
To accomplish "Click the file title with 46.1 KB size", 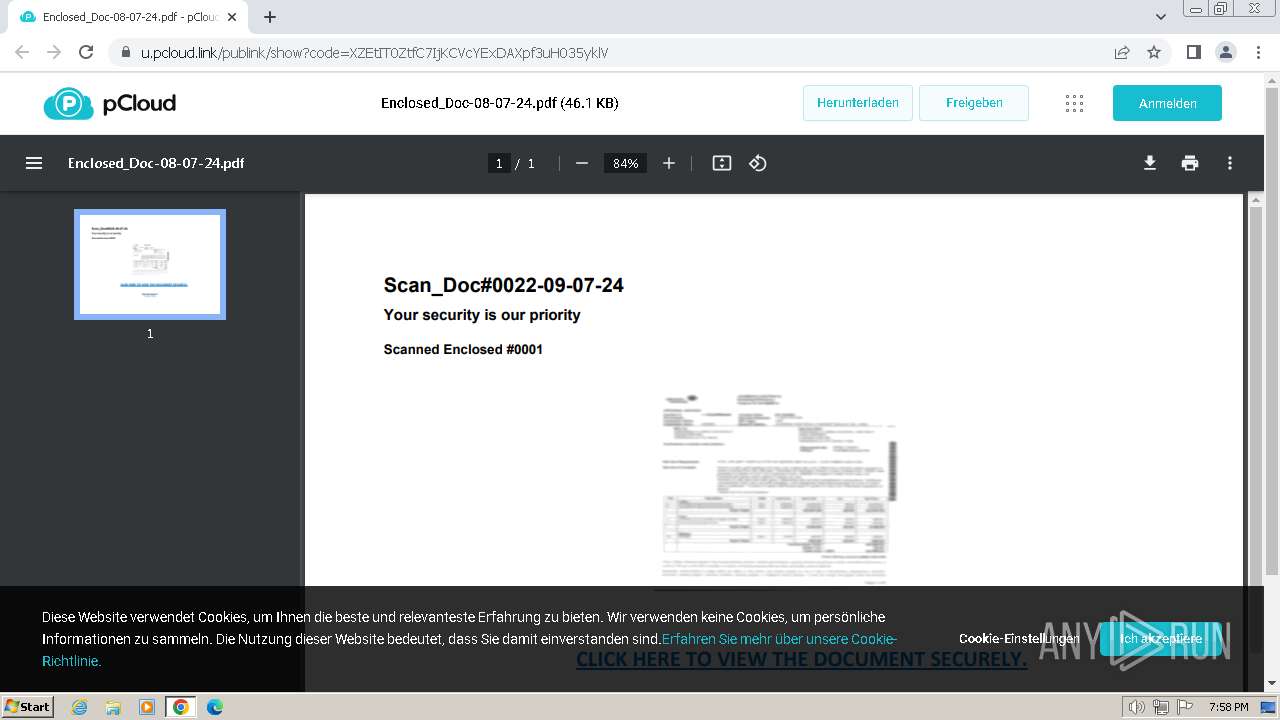I will 499,103.
